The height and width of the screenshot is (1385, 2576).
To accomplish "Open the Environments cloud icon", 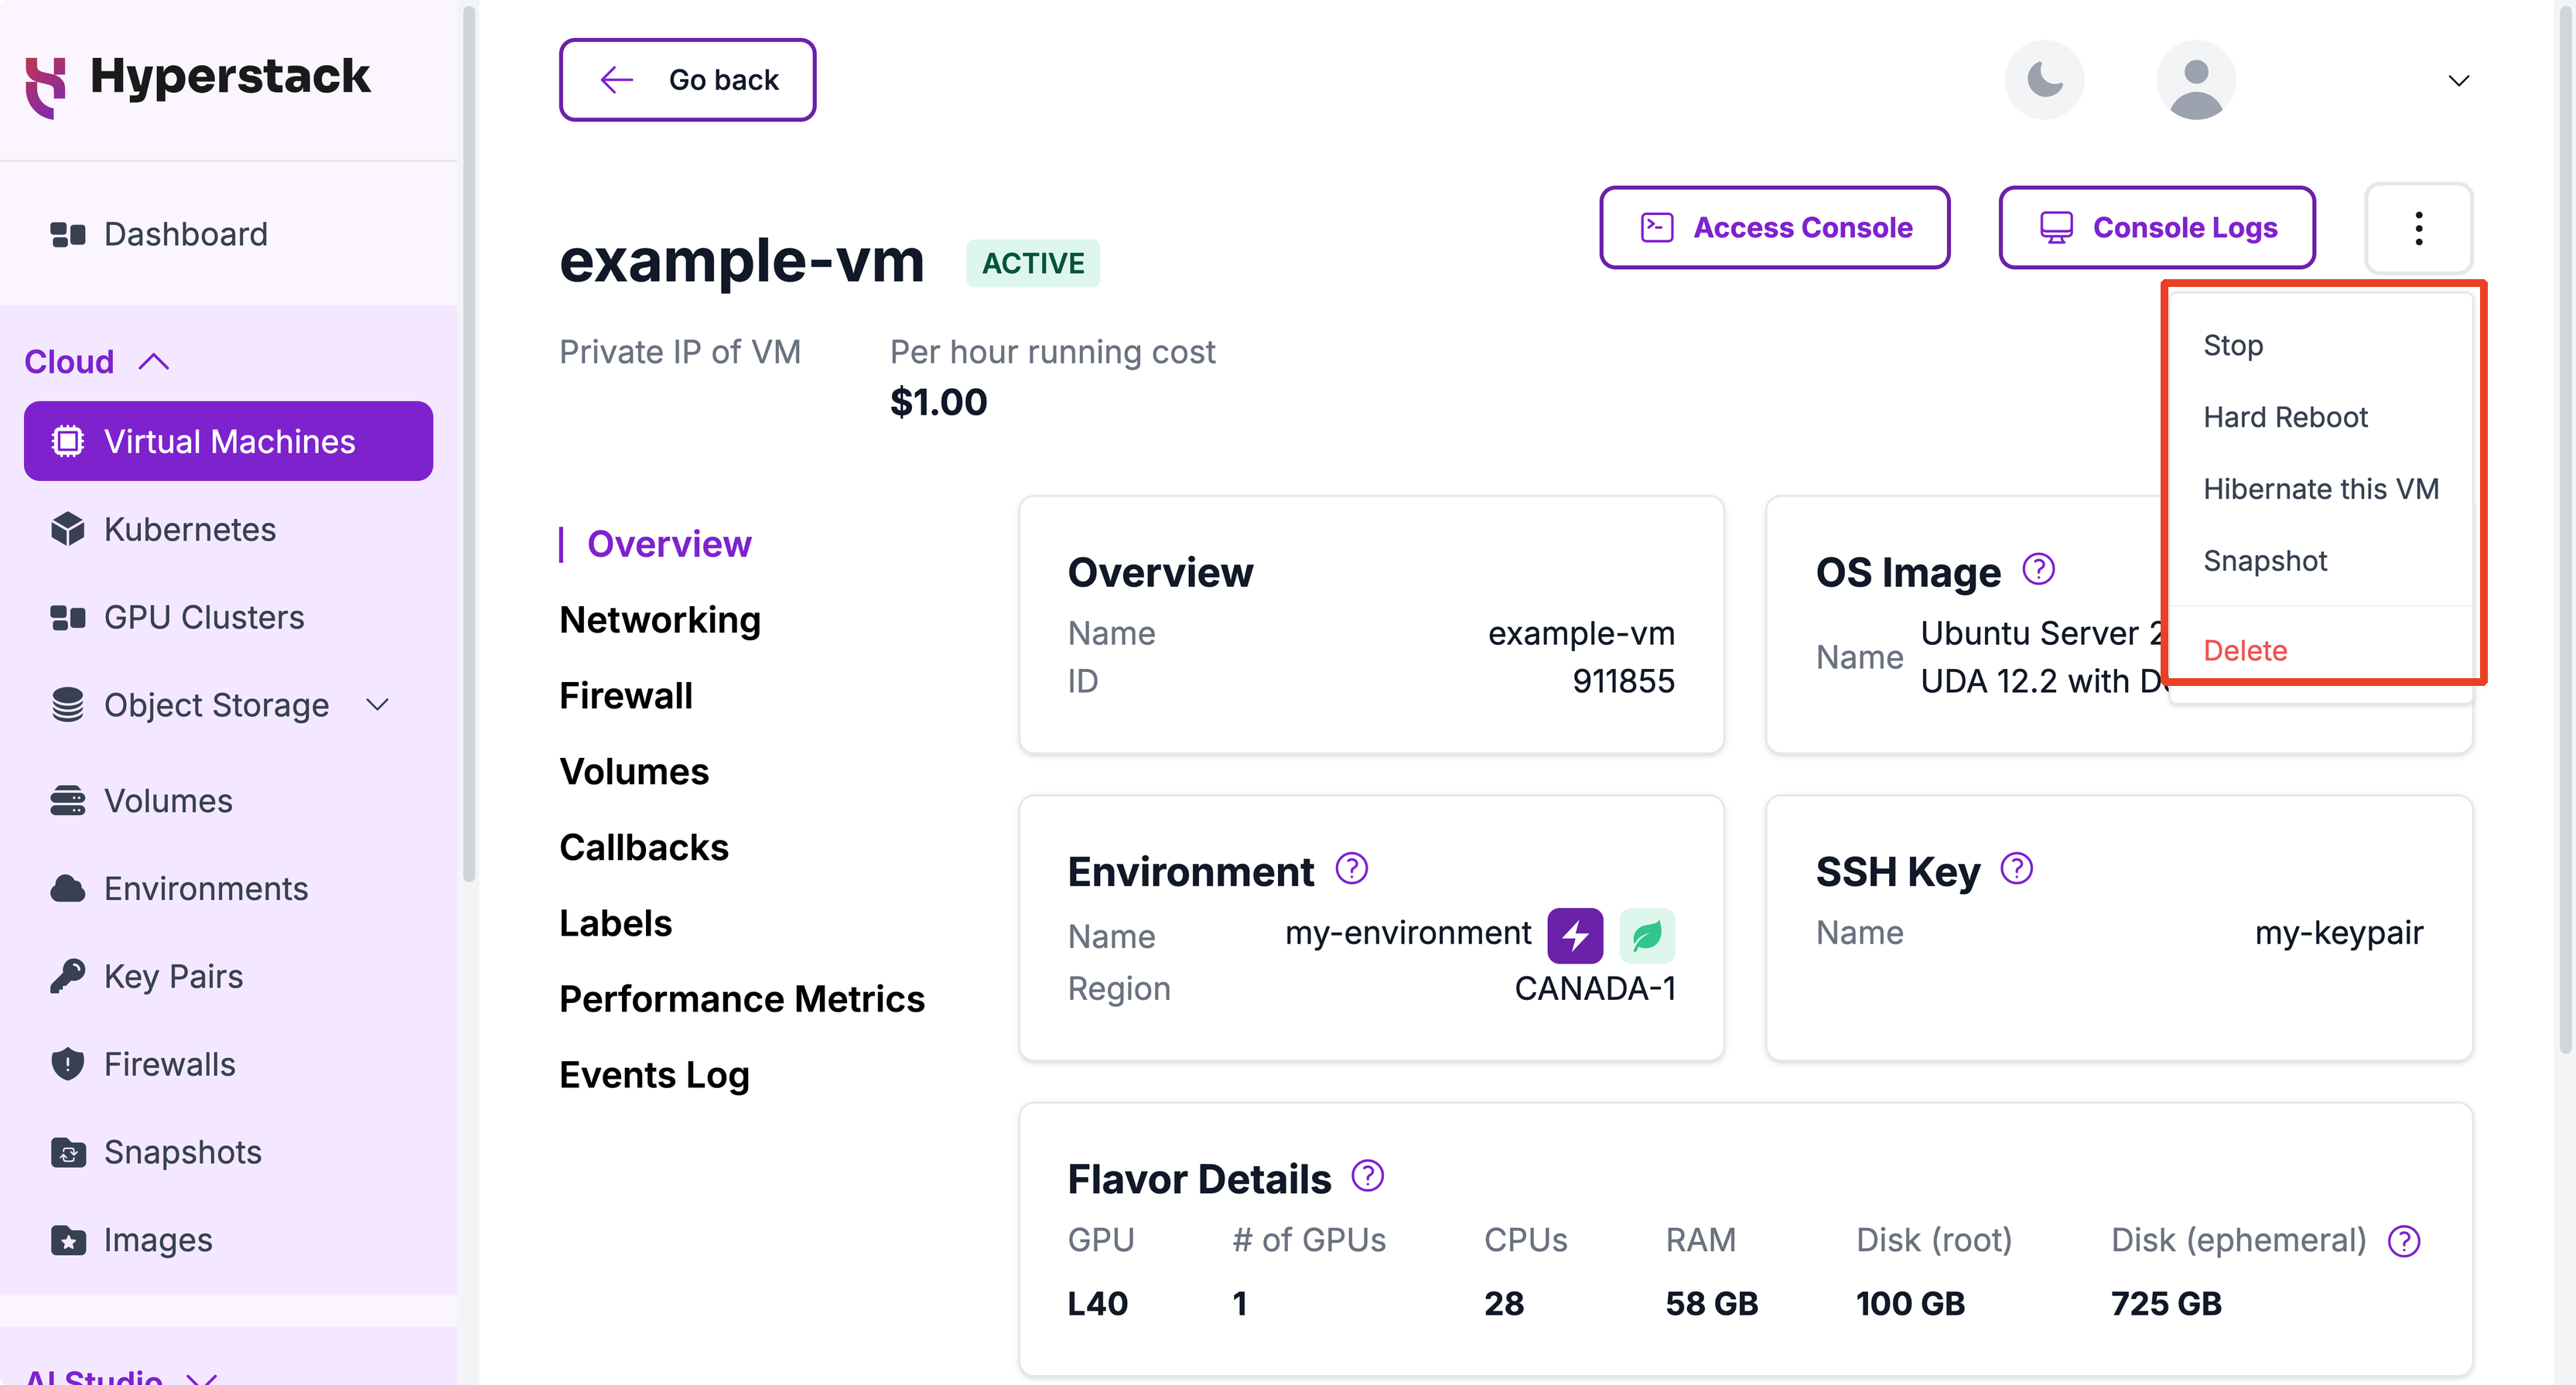I will pyautogui.click(x=67, y=888).
